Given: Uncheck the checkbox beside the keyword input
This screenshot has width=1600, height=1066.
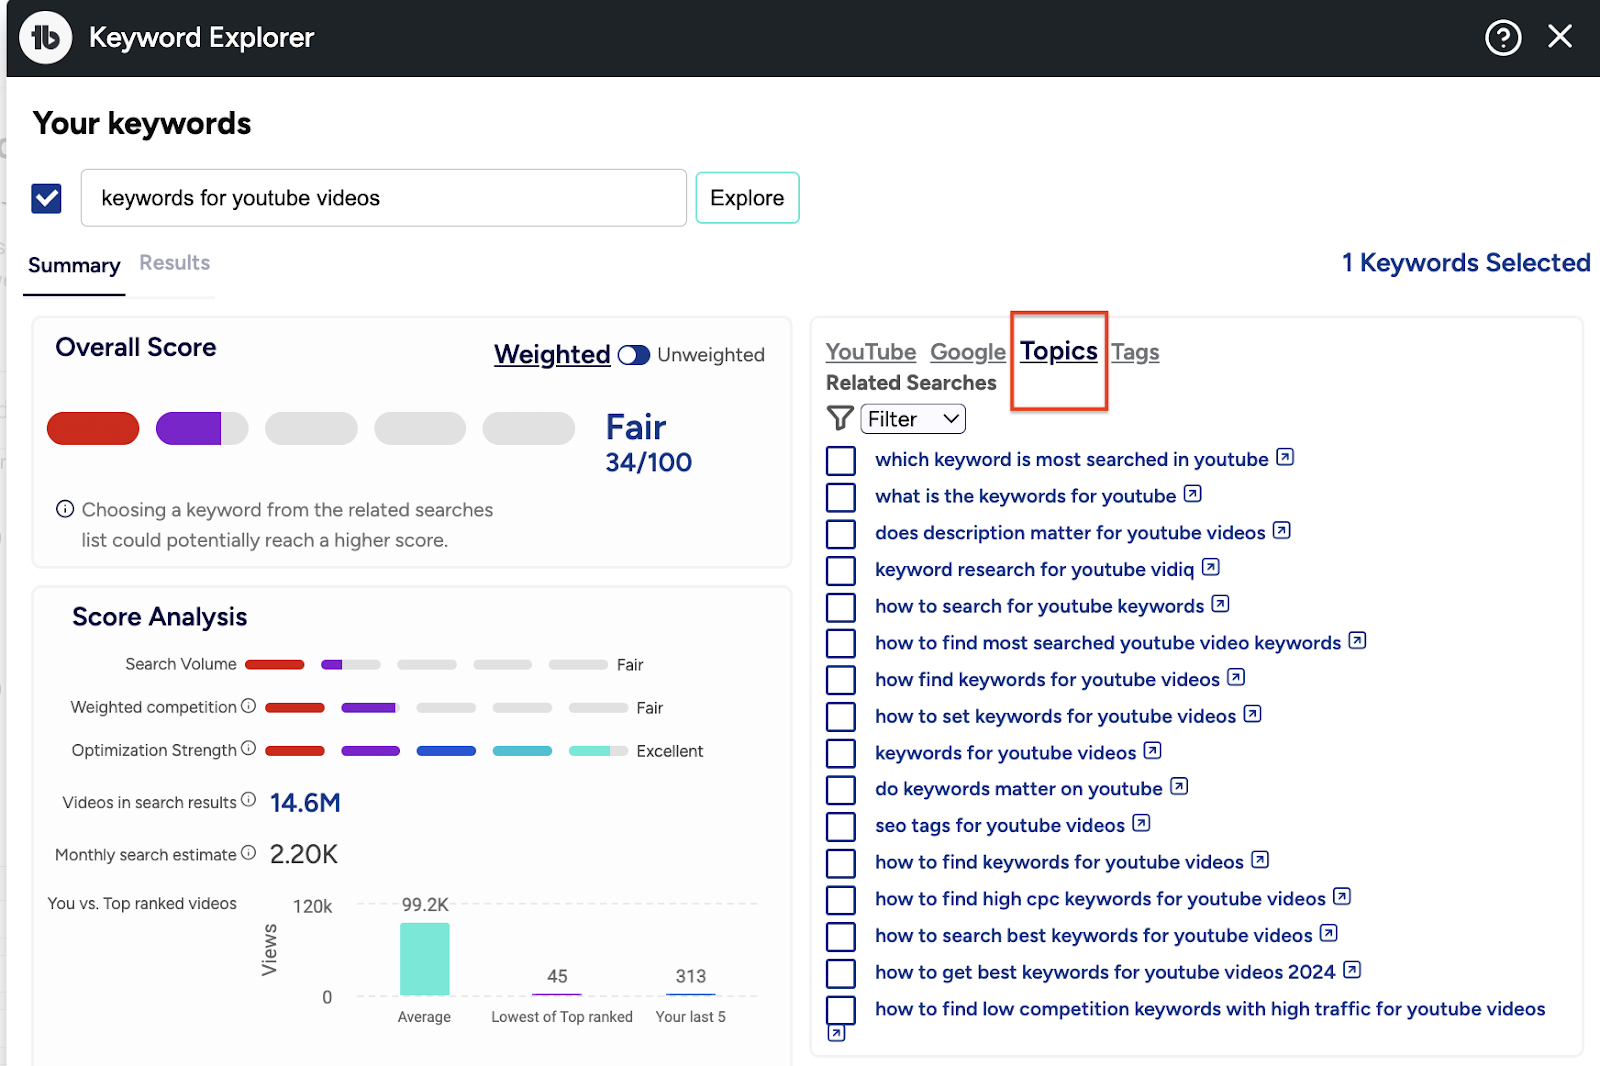Looking at the screenshot, I should click(47, 198).
